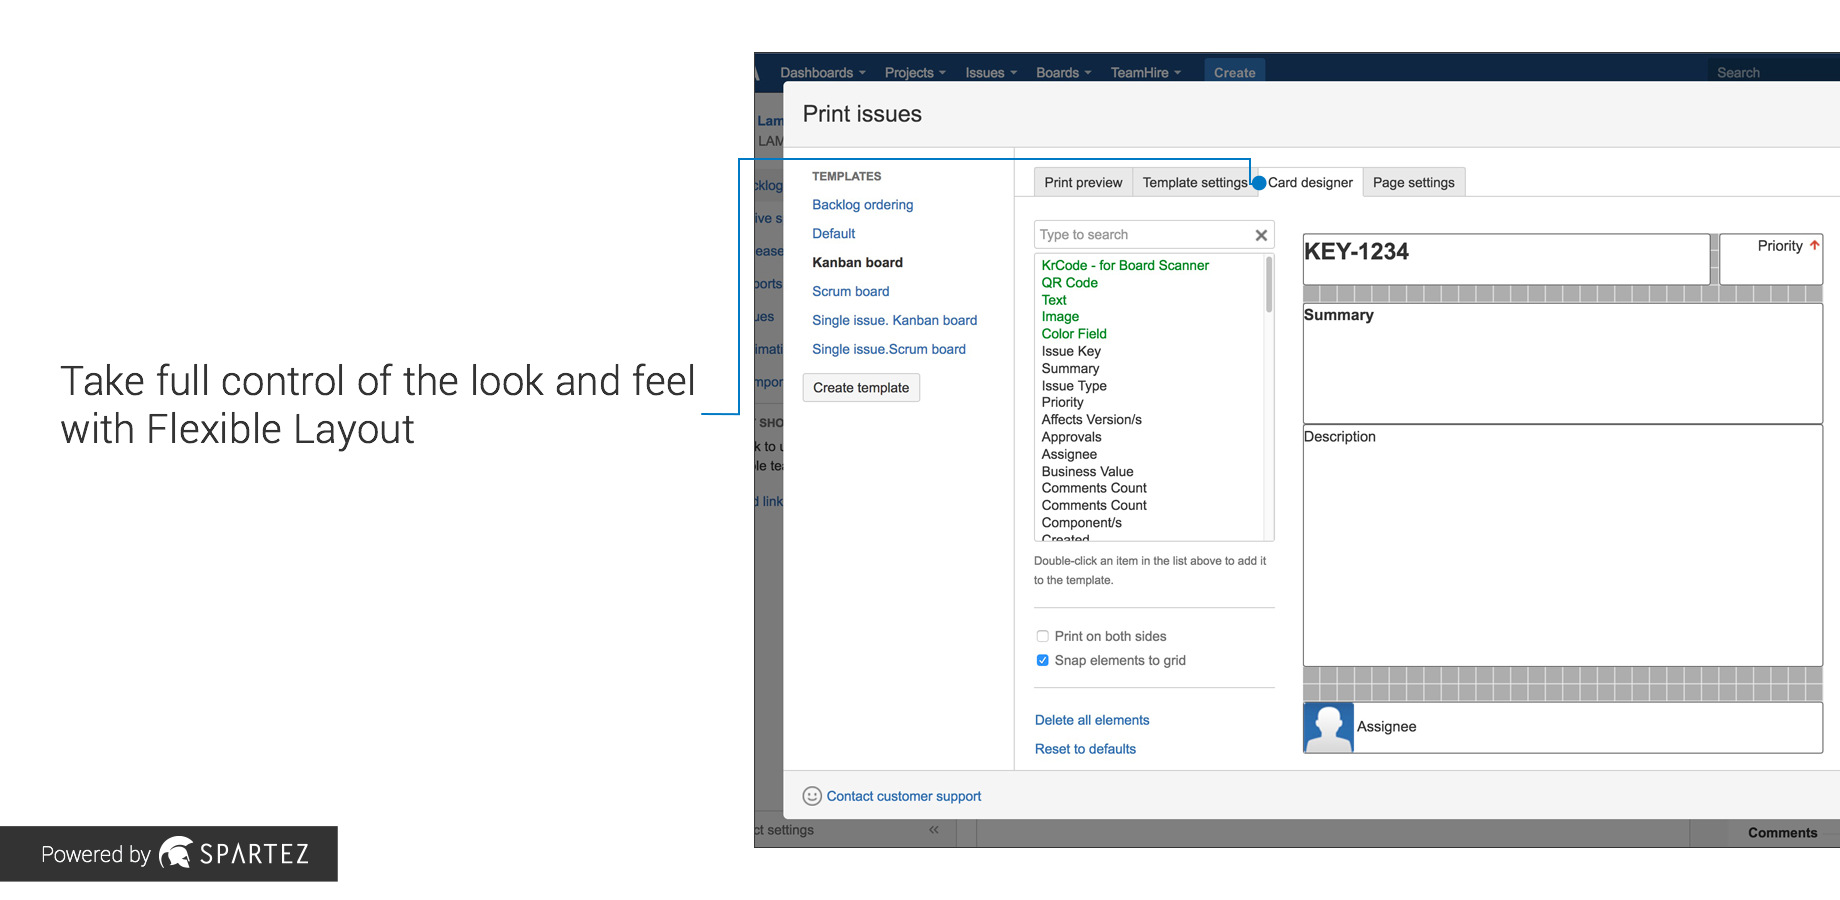Click Delete all elements link
Image resolution: width=1840 pixels, height=900 pixels.
tap(1092, 720)
